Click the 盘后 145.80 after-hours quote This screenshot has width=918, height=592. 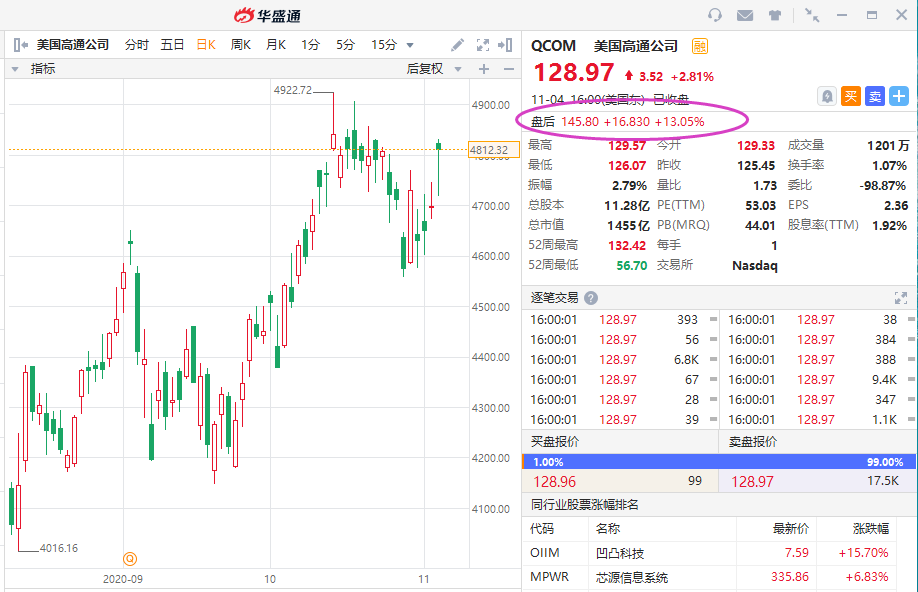pyautogui.click(x=617, y=122)
